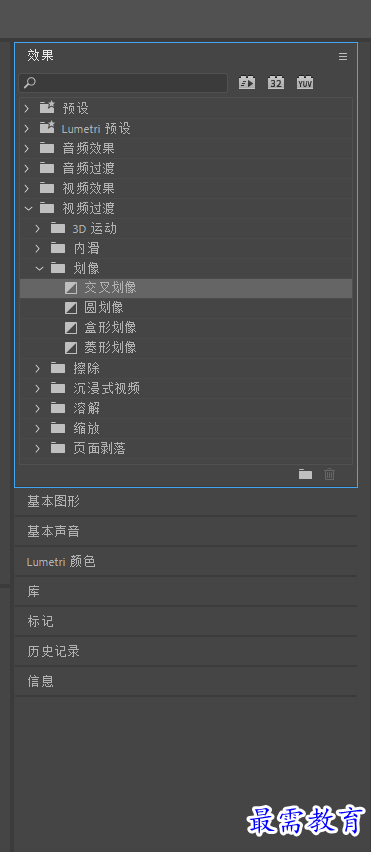
Task: Expand the 3D 运动 folder
Action: tap(37, 228)
